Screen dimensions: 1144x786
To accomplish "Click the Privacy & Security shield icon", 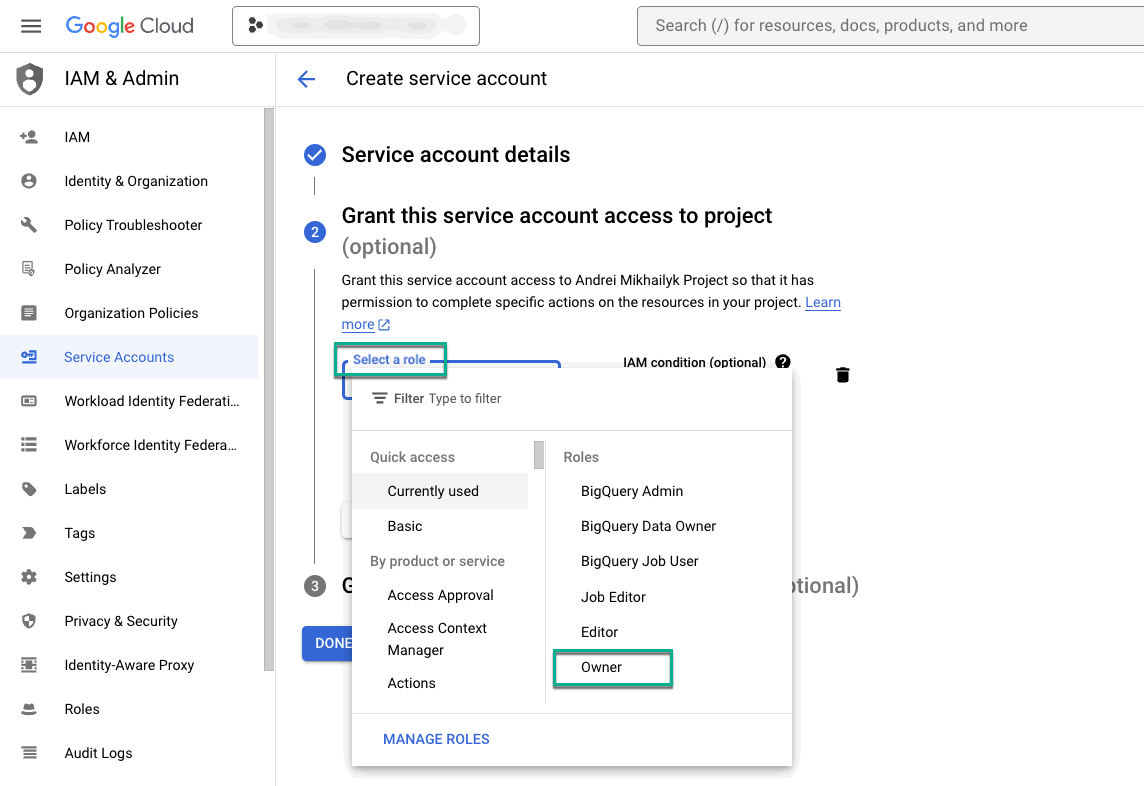I will (29, 621).
